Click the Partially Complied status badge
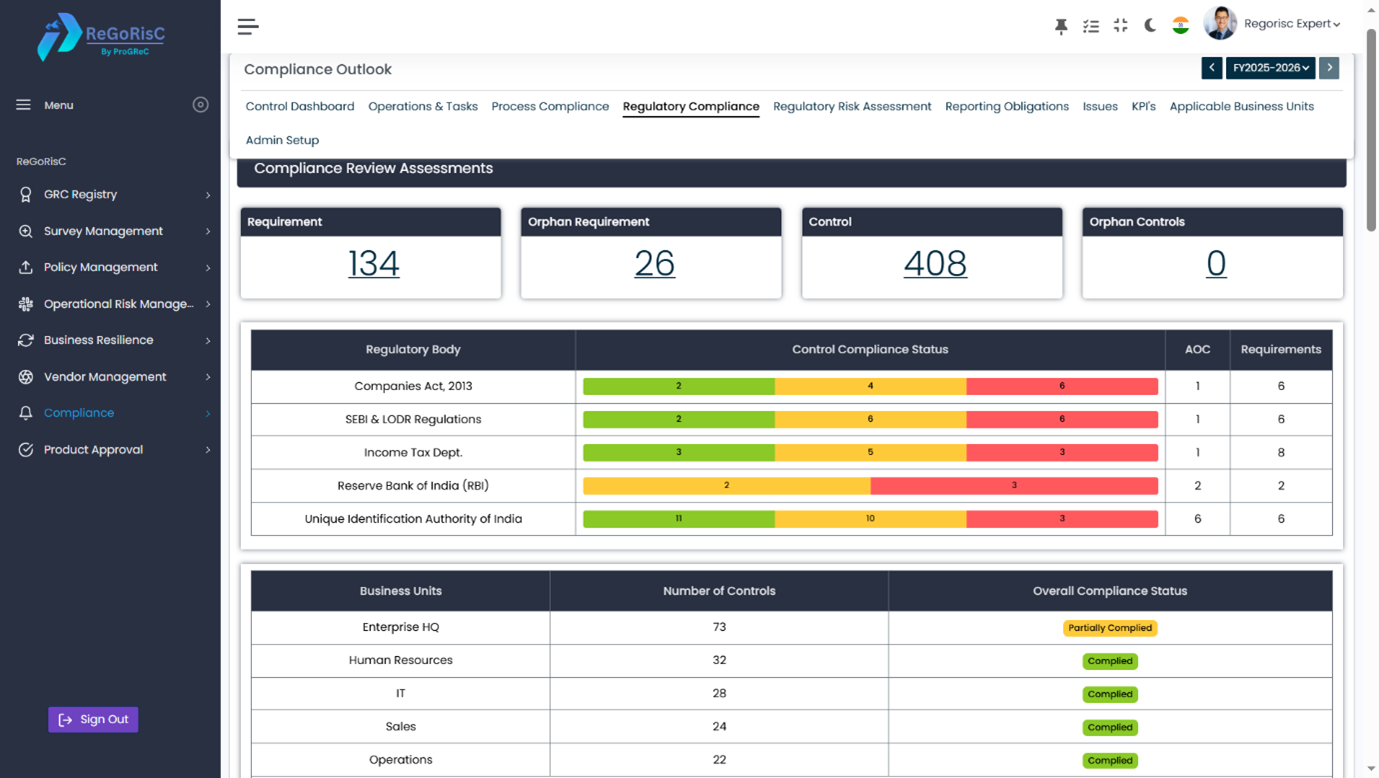 point(1110,629)
